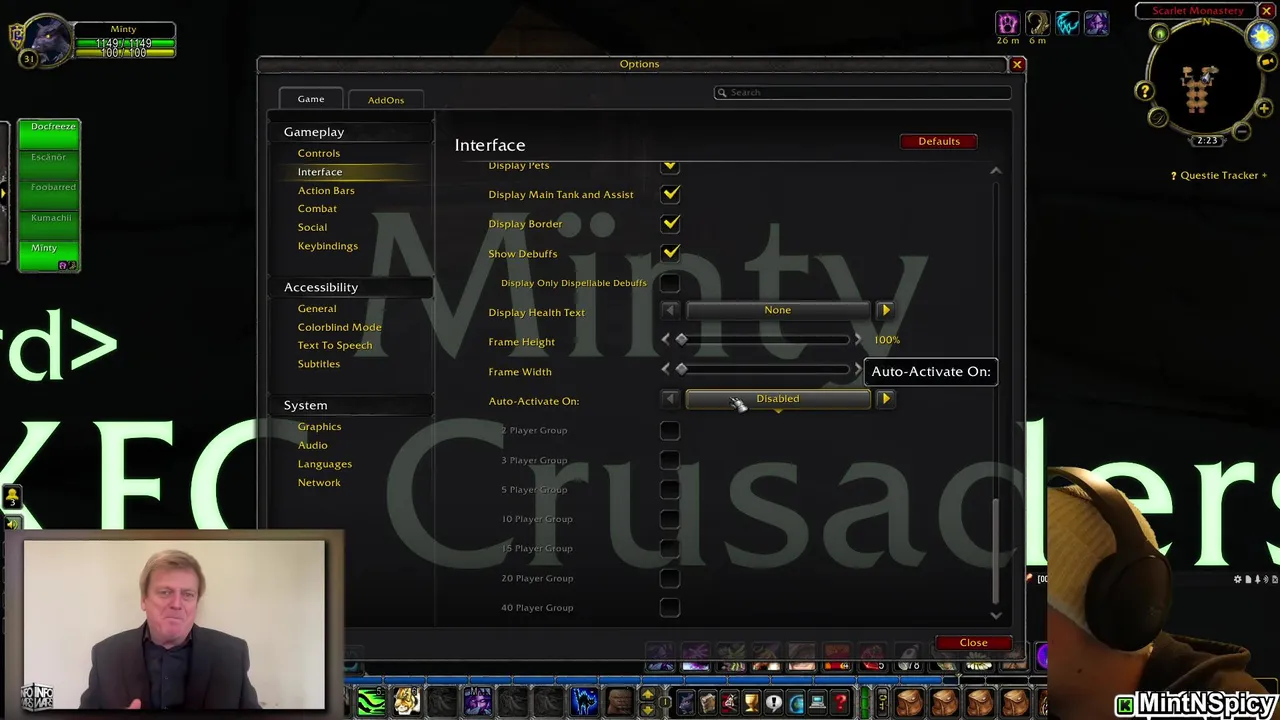Click the purple paw buff with 26 m

[1007, 23]
